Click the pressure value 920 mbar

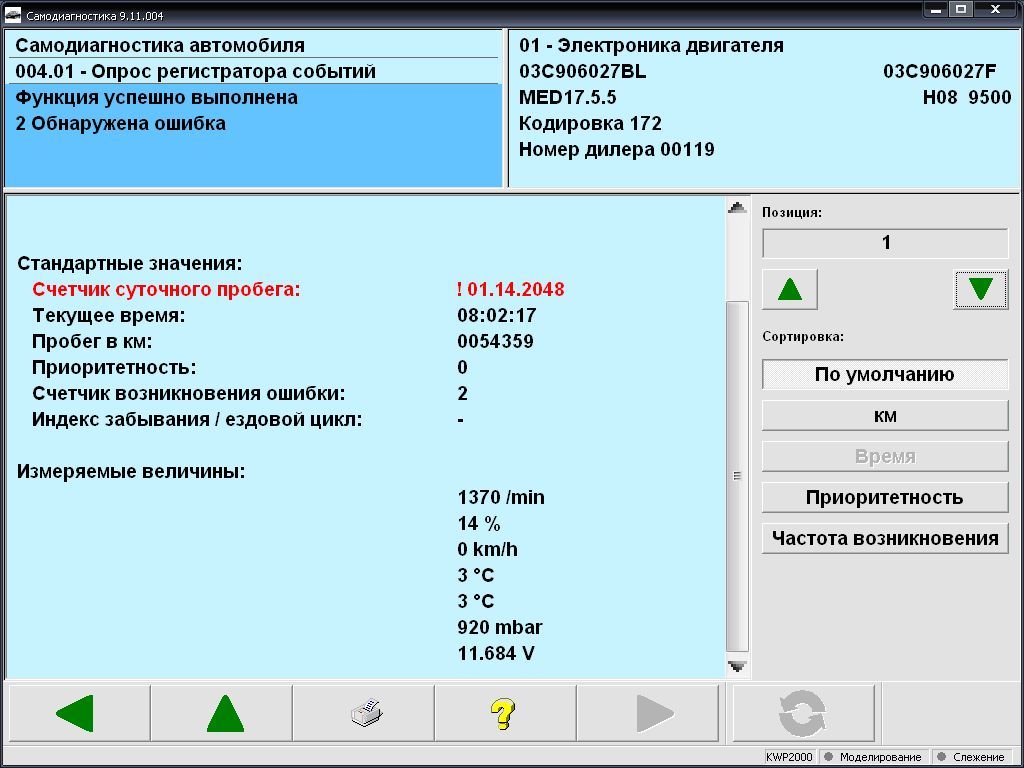click(x=500, y=628)
